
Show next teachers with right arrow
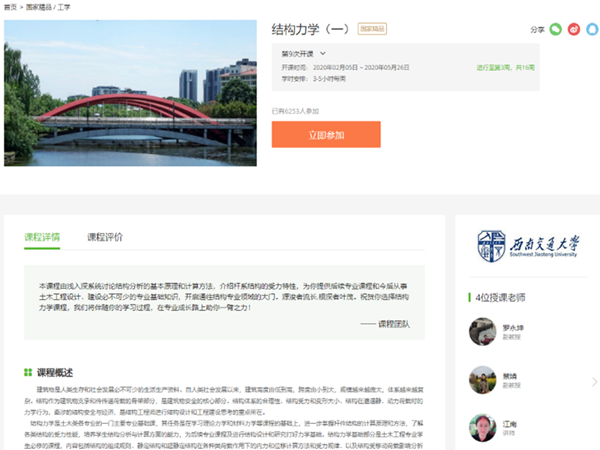coord(594,381)
